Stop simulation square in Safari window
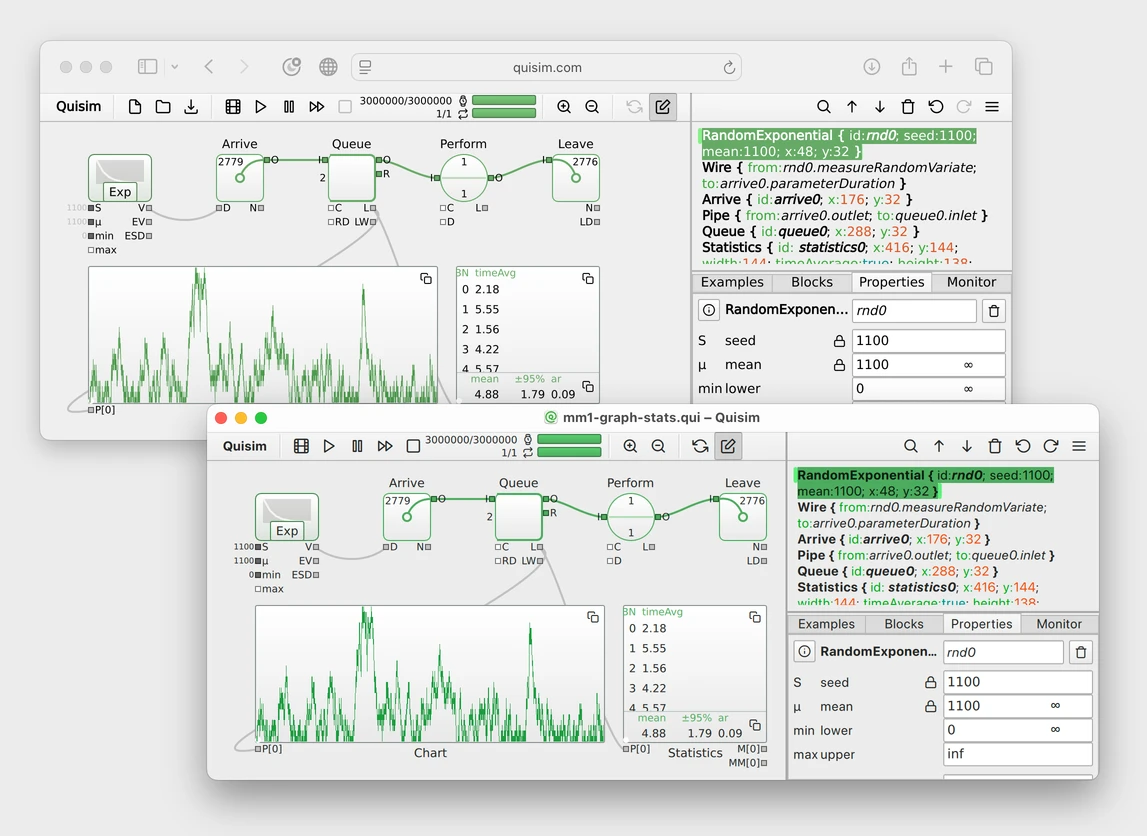 (x=345, y=107)
